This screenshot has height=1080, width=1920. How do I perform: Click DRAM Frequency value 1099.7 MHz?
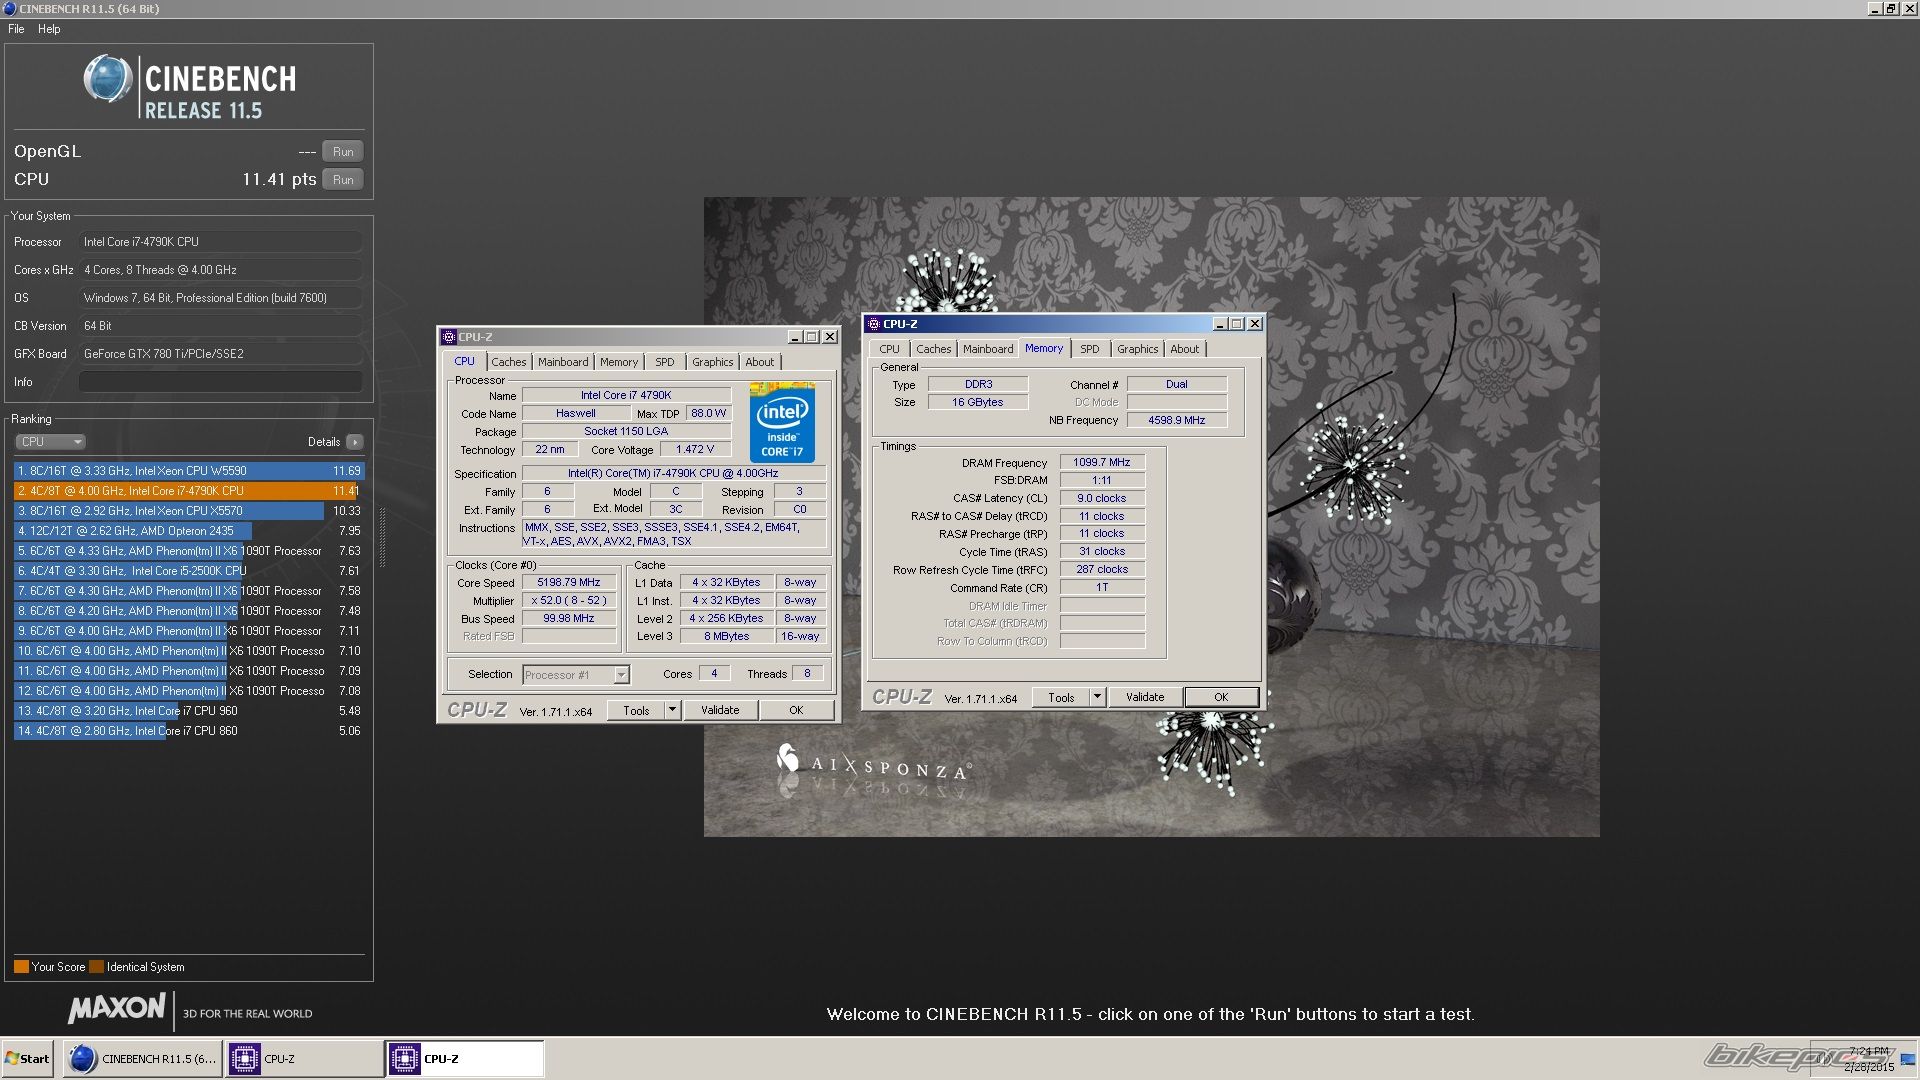click(x=1102, y=462)
